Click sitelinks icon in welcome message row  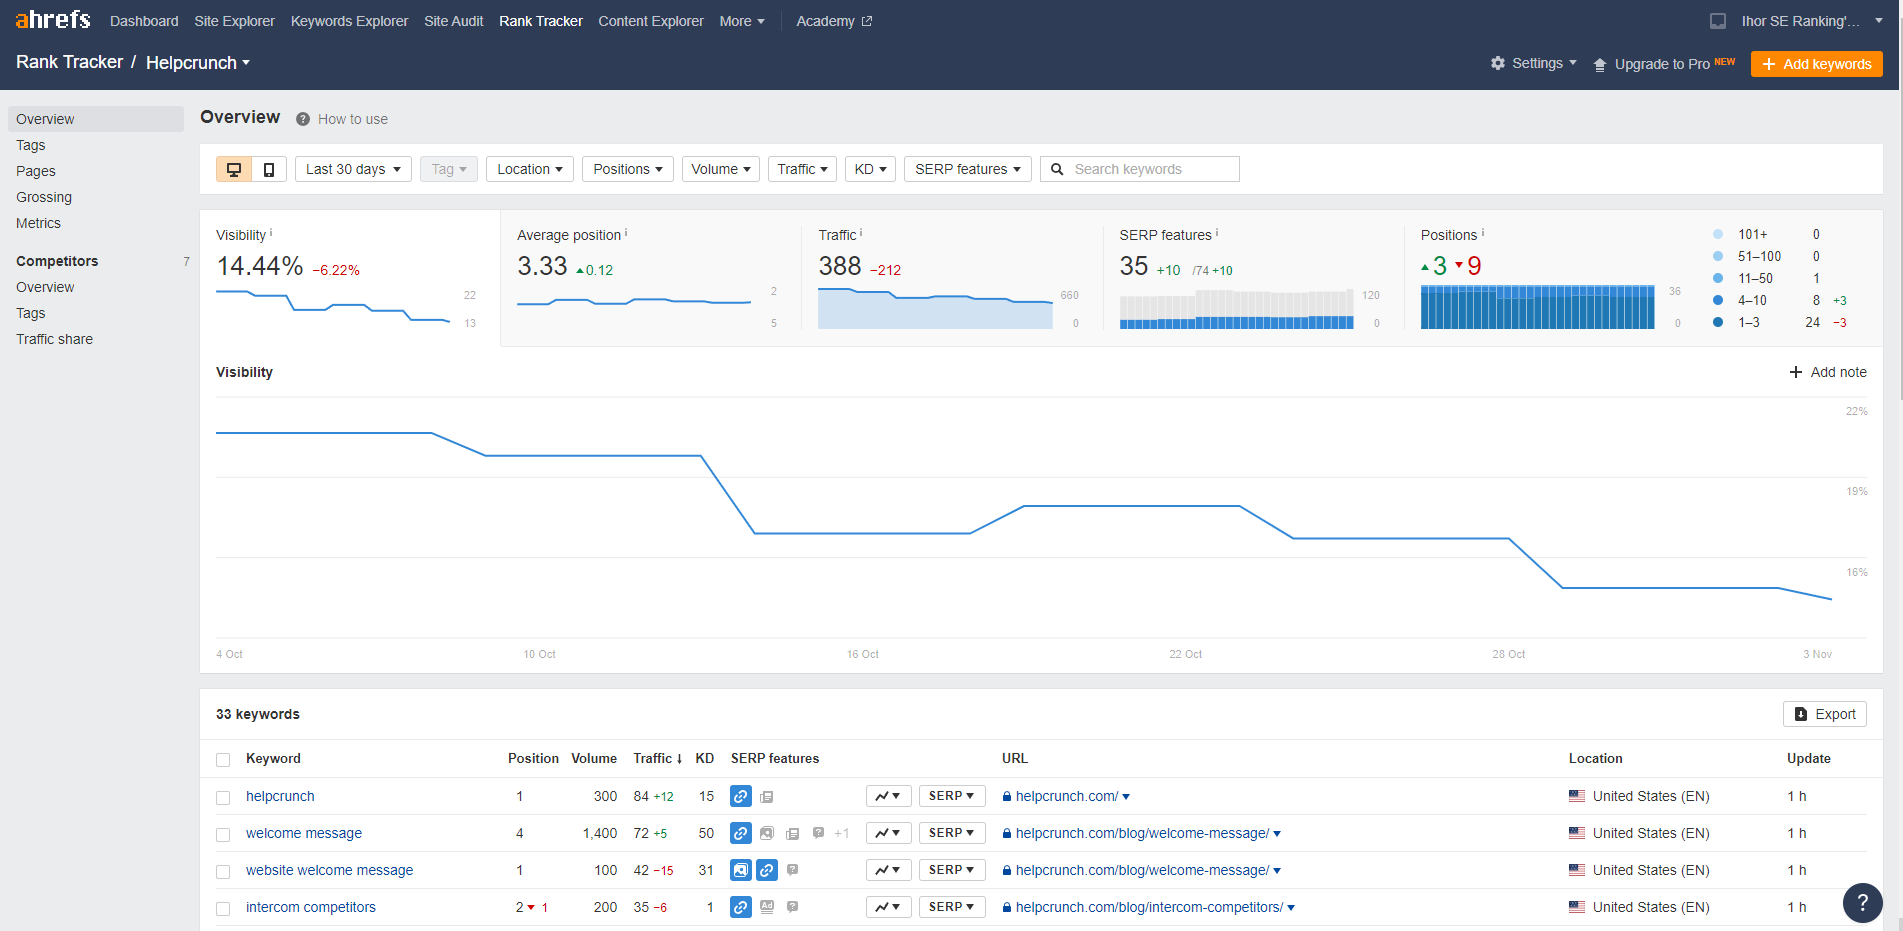[x=741, y=833]
